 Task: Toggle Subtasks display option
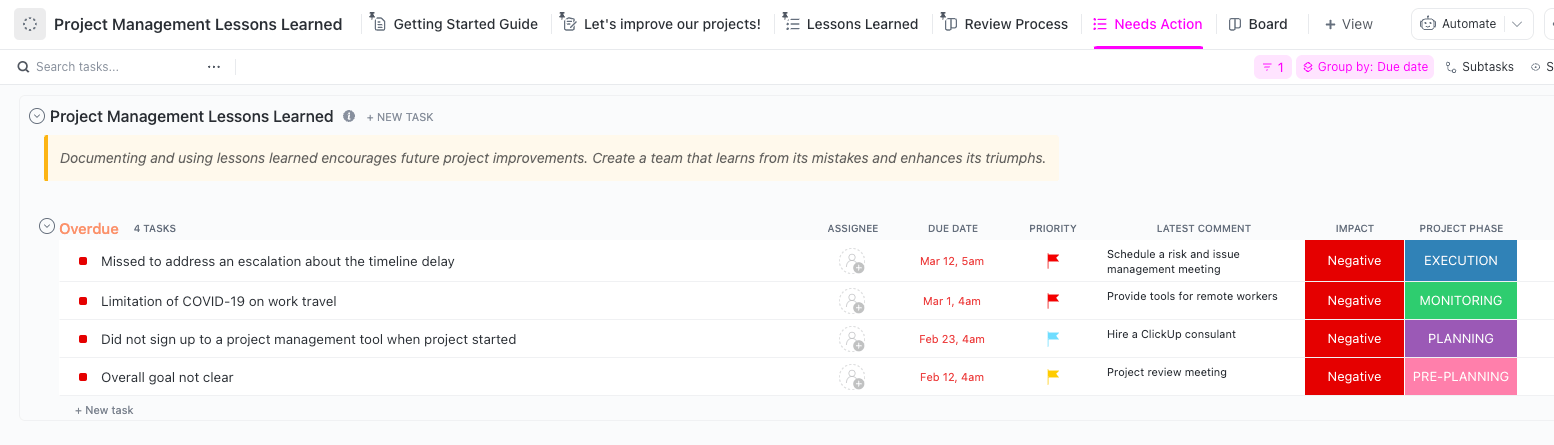1480,67
